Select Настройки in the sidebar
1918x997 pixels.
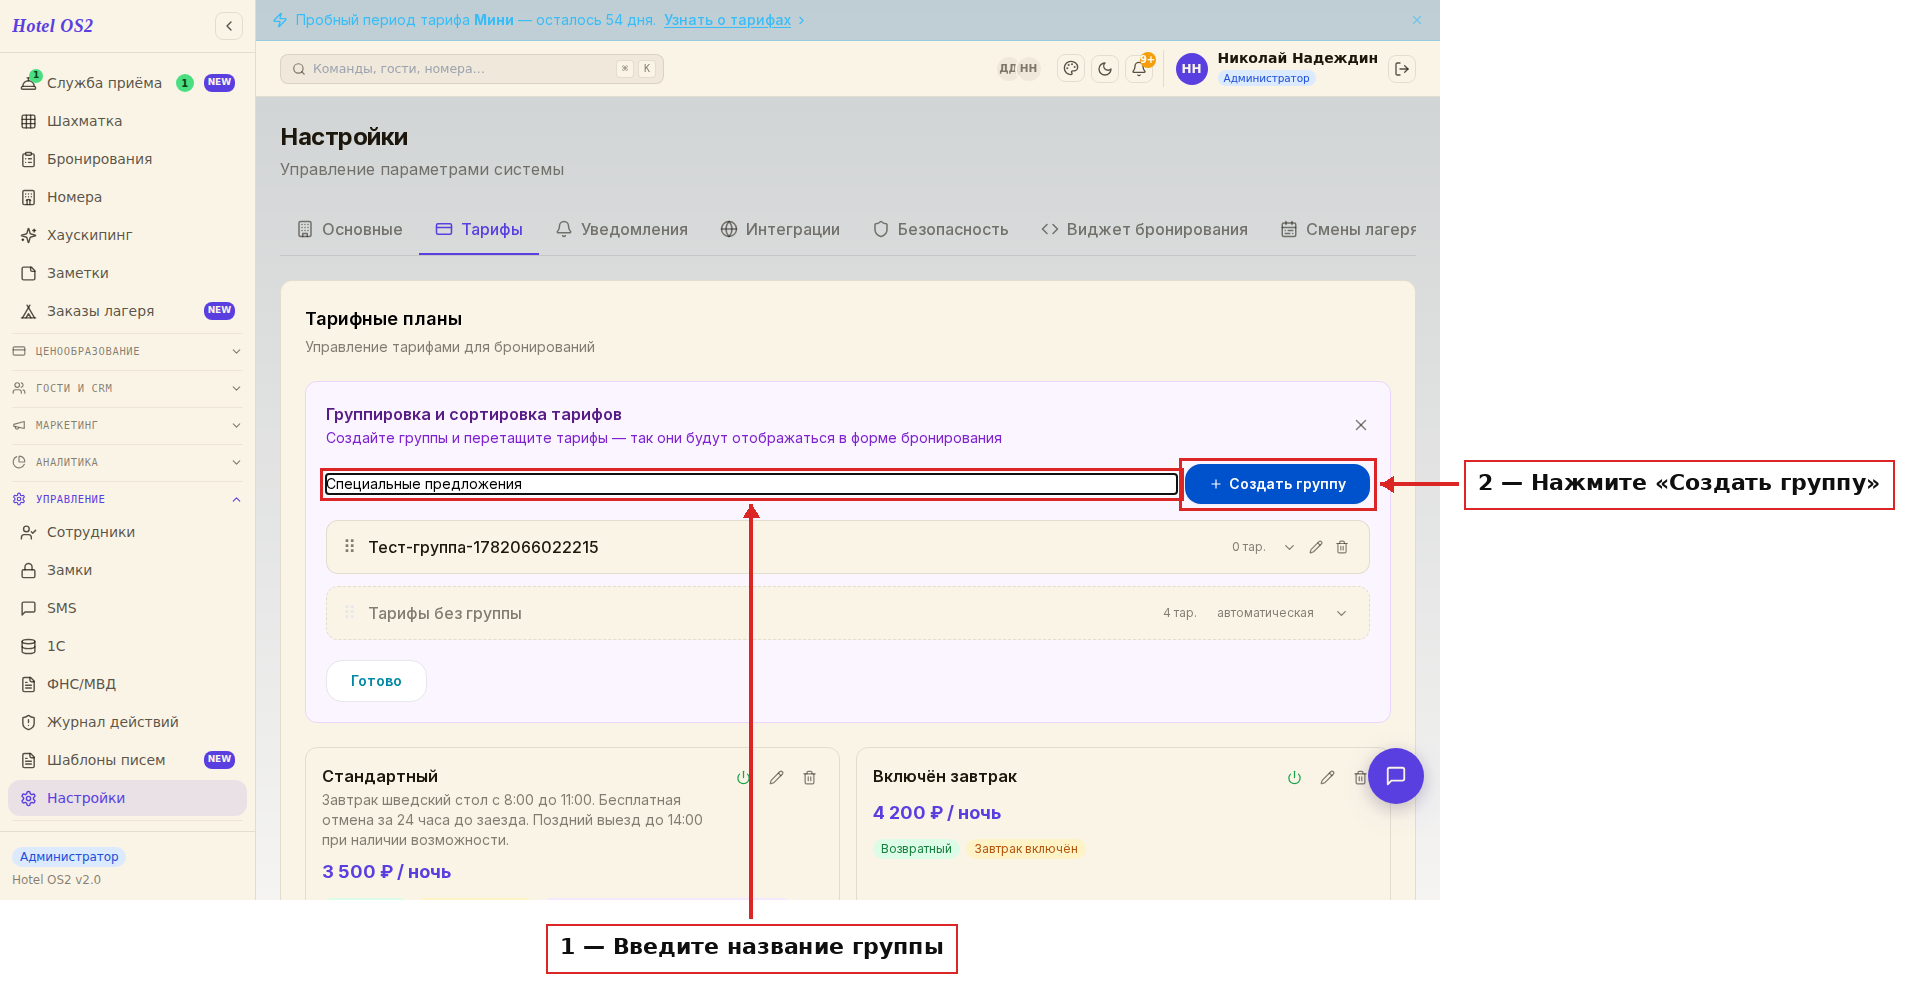[x=127, y=798]
